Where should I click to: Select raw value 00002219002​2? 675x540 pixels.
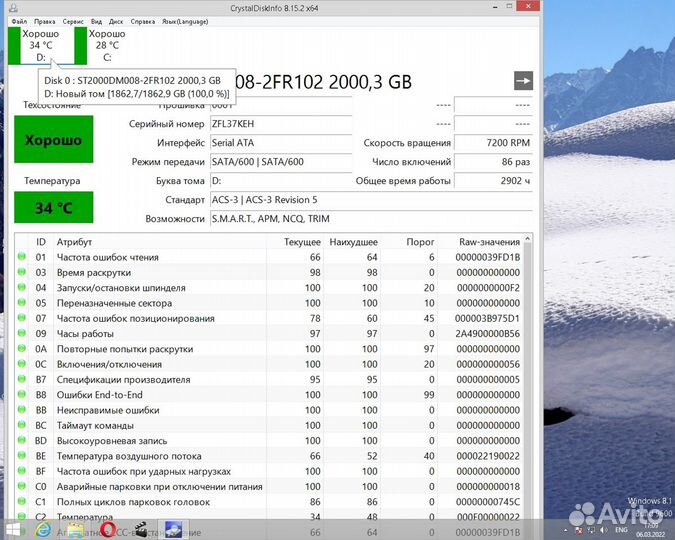pyautogui.click(x=488, y=456)
